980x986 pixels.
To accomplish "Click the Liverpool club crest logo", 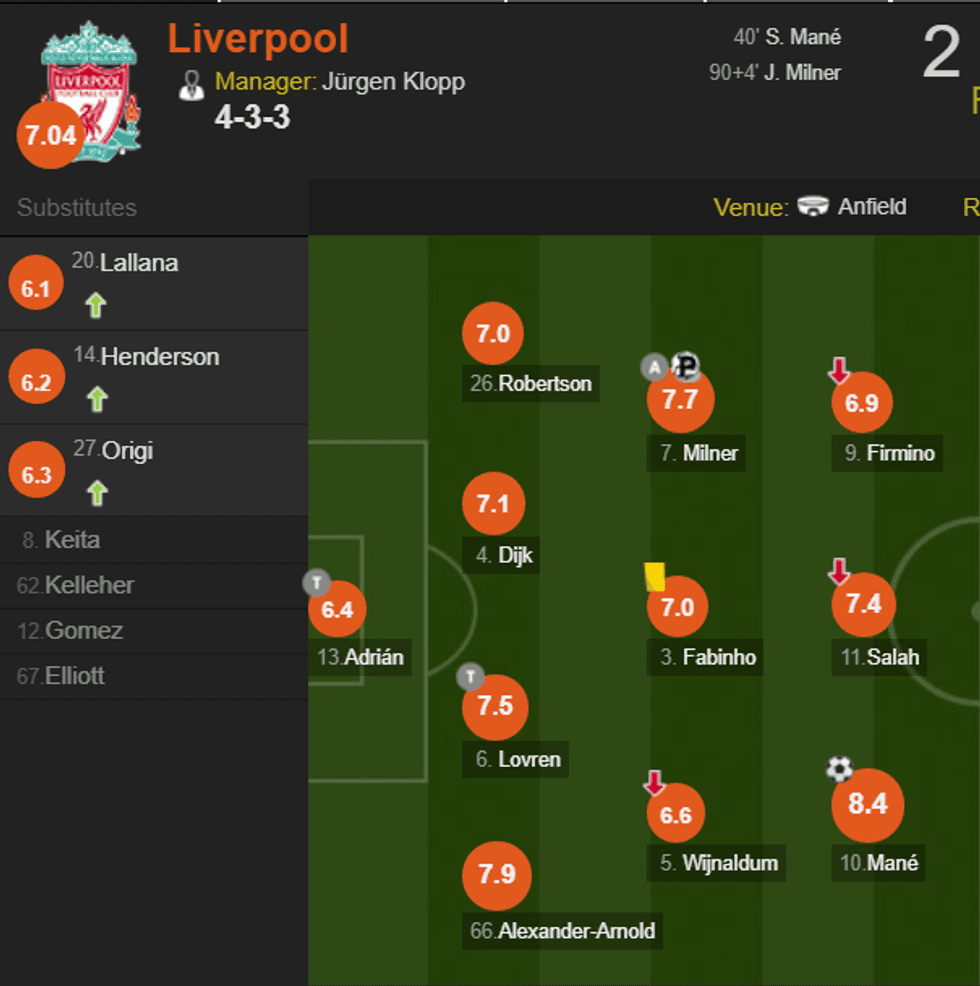I will pos(88,90).
